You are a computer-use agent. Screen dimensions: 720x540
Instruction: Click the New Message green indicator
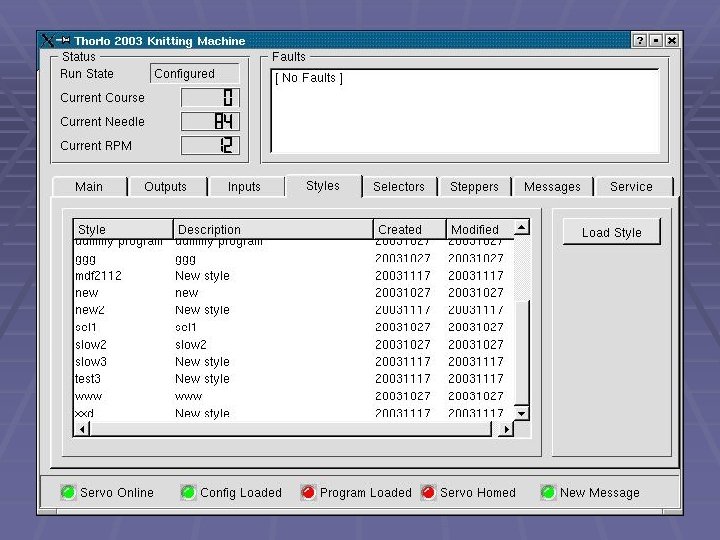click(548, 493)
